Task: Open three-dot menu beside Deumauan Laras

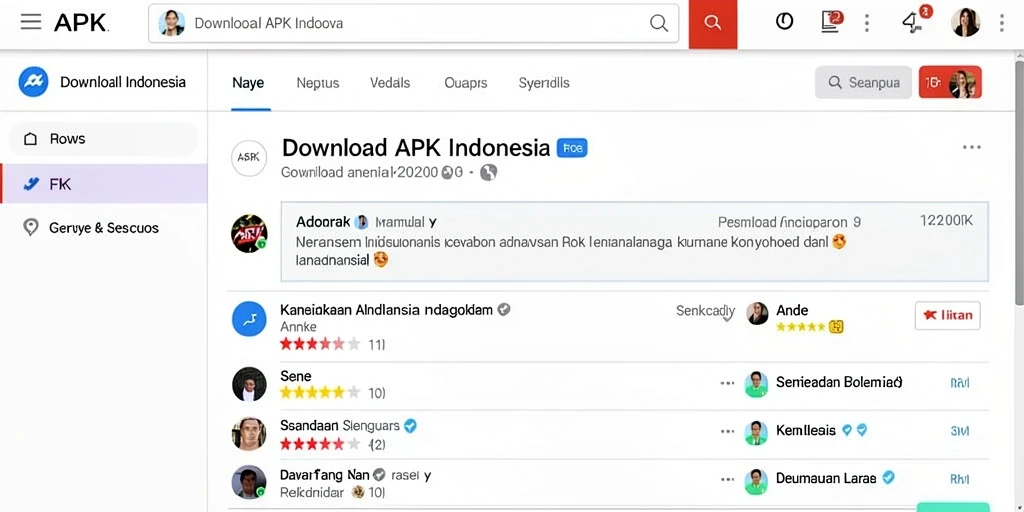Action: coord(727,481)
